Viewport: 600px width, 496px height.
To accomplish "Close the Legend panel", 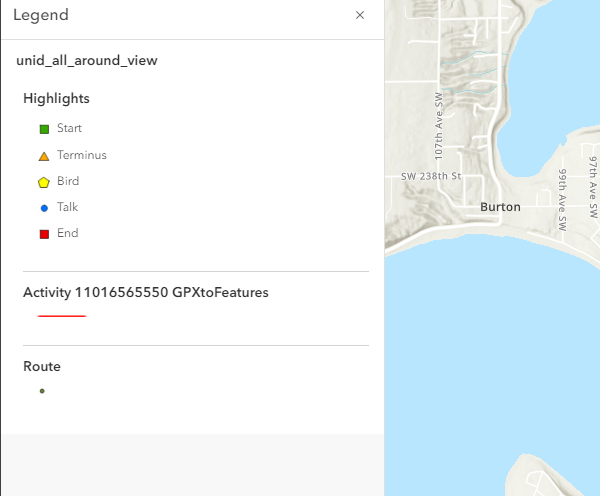I will pyautogui.click(x=360, y=16).
